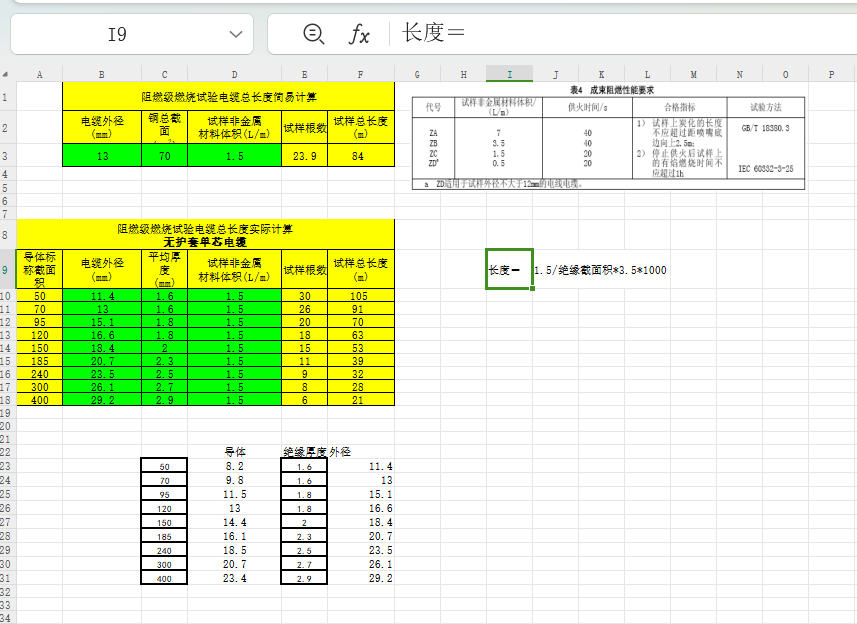Select row 18 header

(7, 399)
